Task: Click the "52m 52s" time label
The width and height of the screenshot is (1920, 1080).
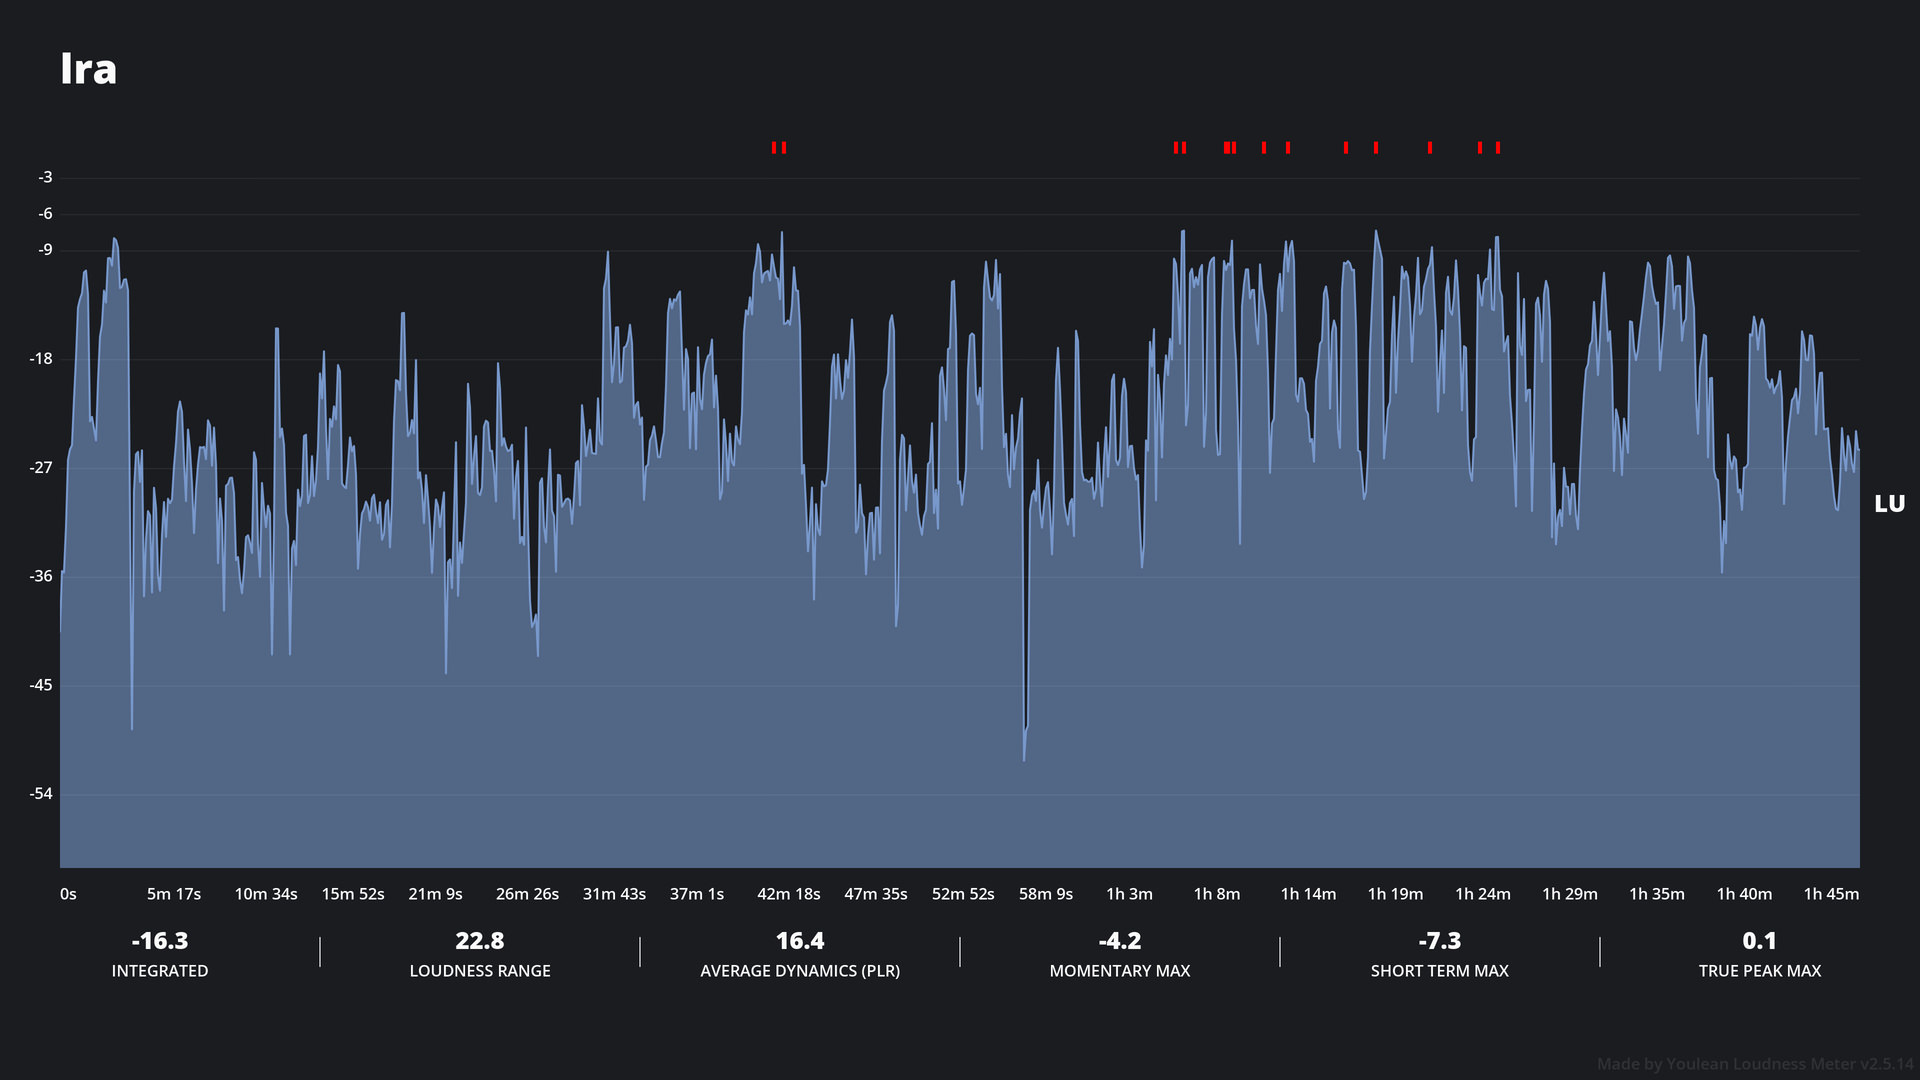Action: 963,894
